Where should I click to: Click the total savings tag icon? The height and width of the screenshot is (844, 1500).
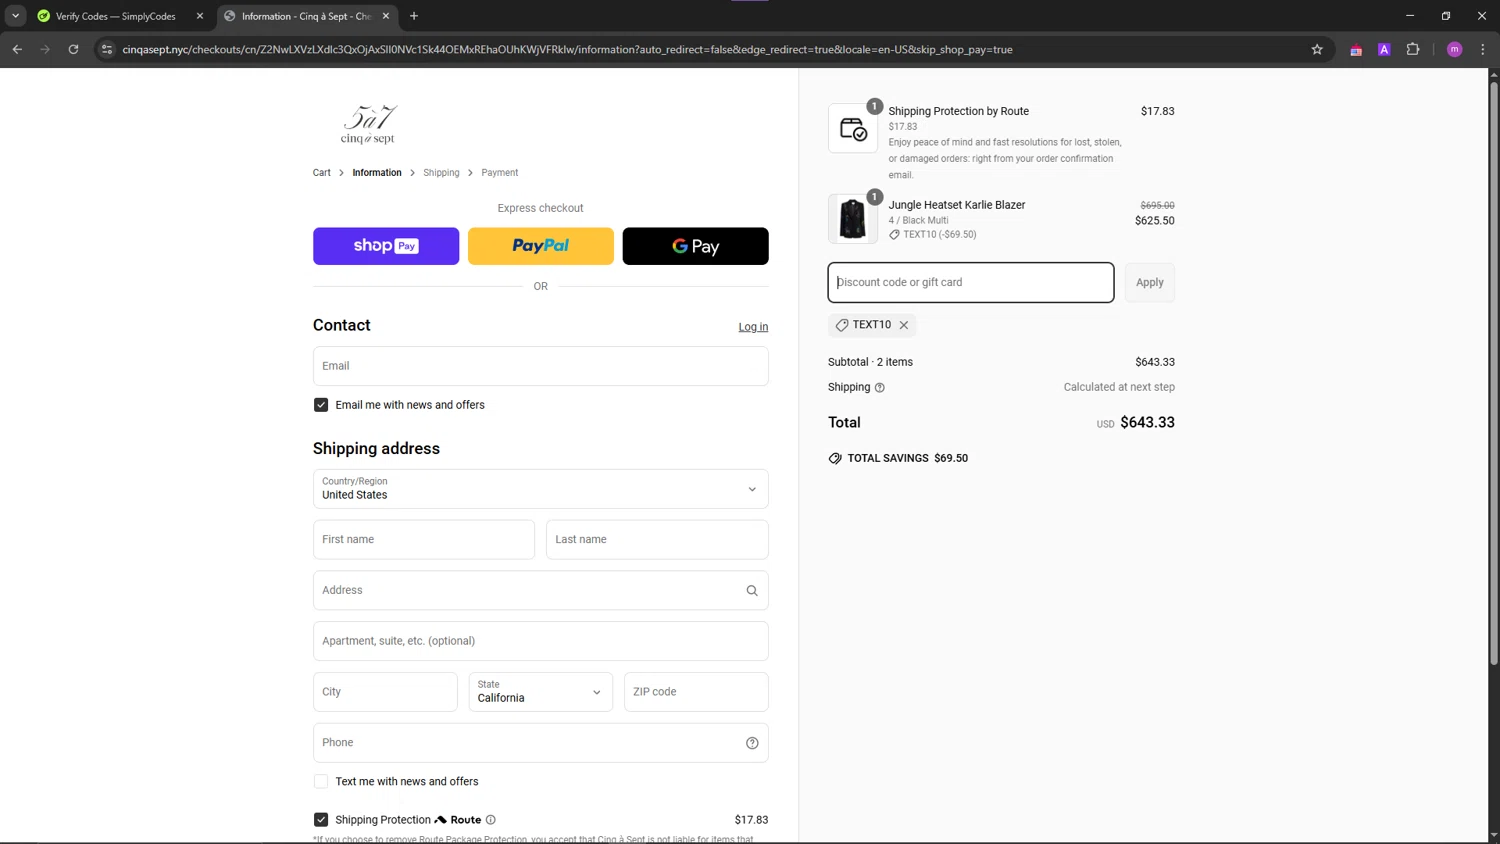(835, 458)
